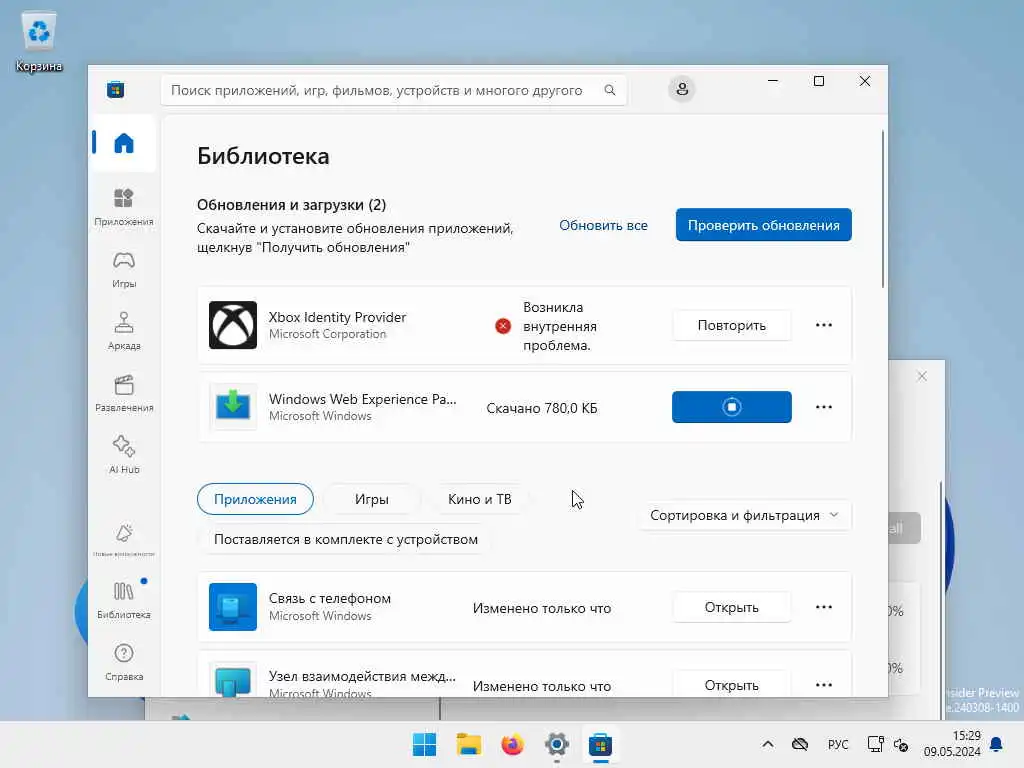The image size is (1024, 768).
Task: Open Связь с телефоном with Открыть button
Action: click(731, 607)
